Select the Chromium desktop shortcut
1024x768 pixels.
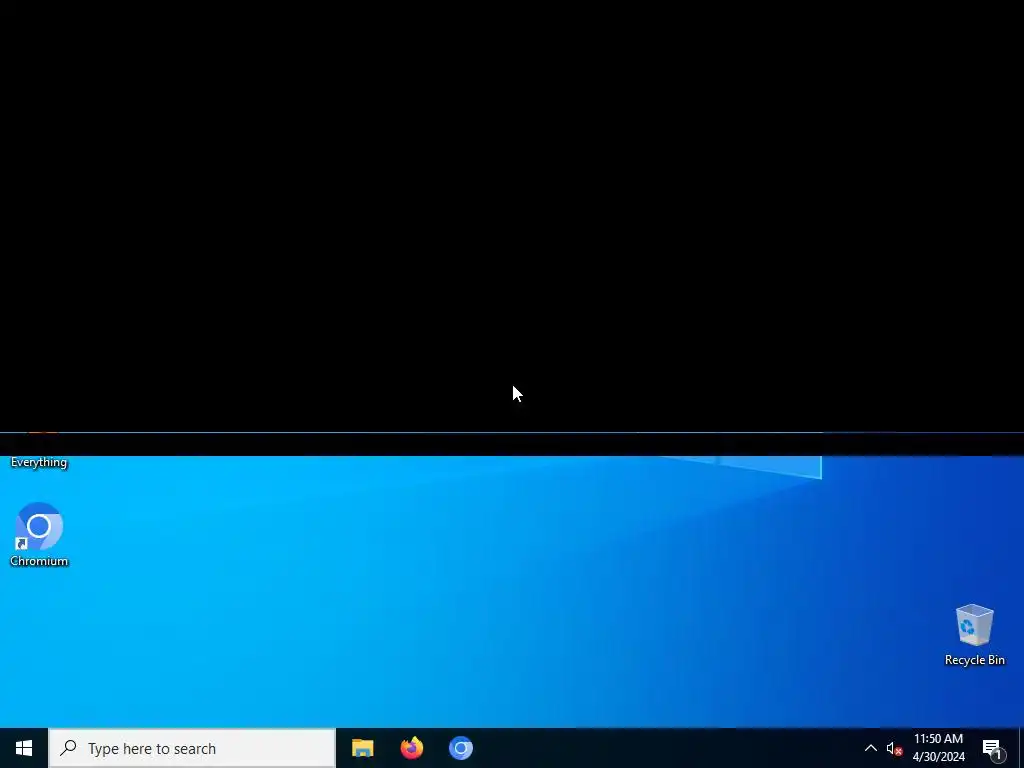click(39, 534)
